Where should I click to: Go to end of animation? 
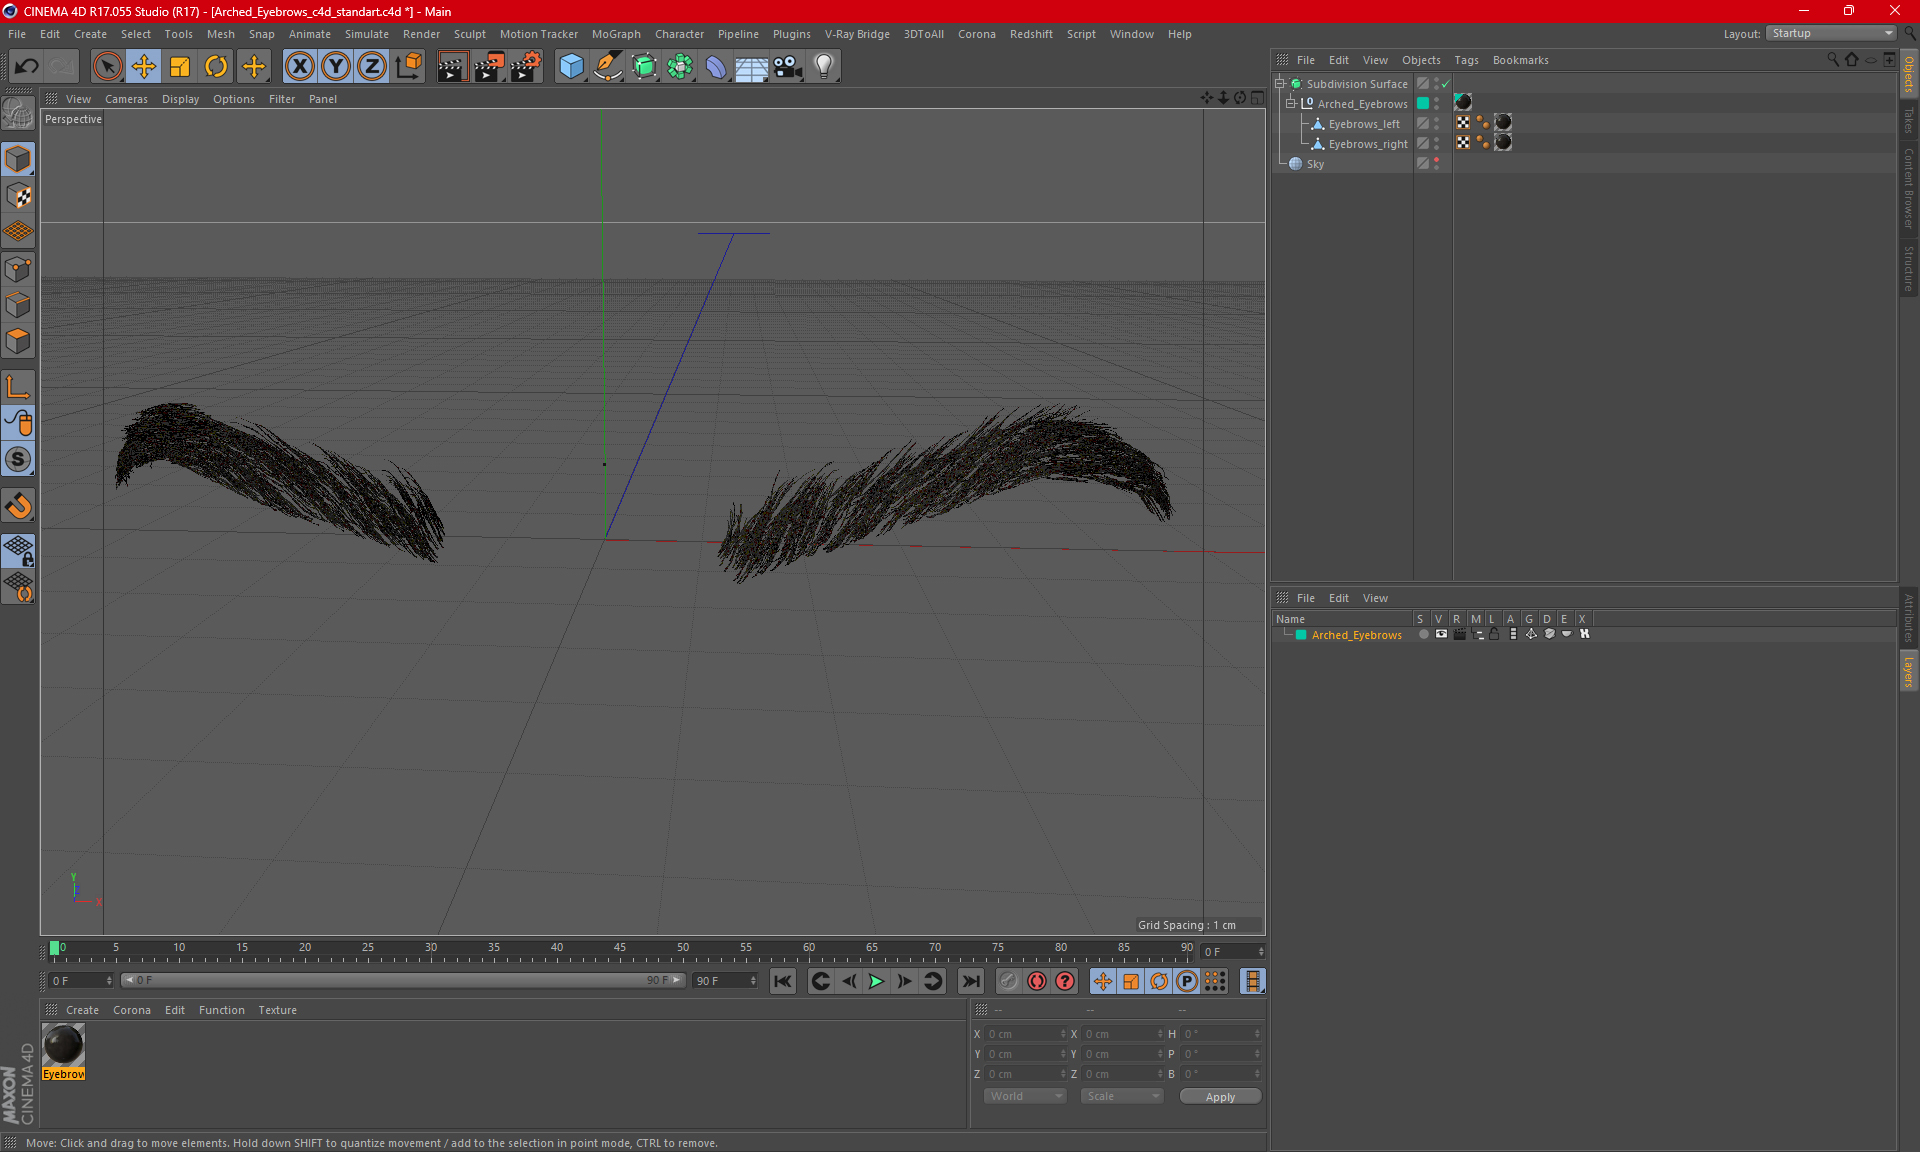click(970, 981)
